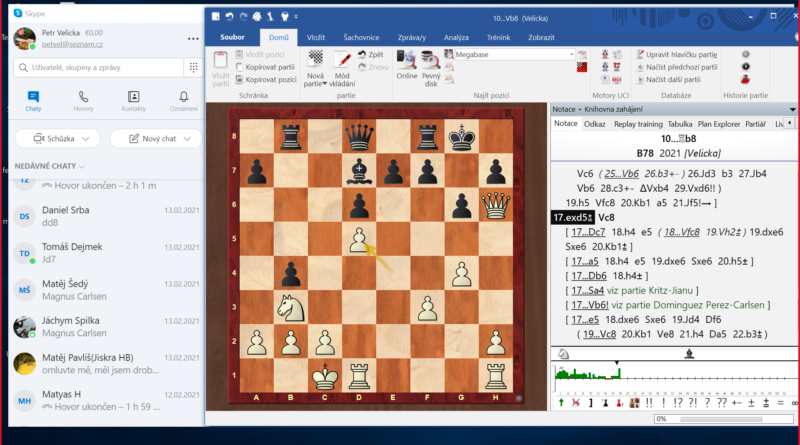
Task: Open Skype more options three dots
Action: (193, 39)
